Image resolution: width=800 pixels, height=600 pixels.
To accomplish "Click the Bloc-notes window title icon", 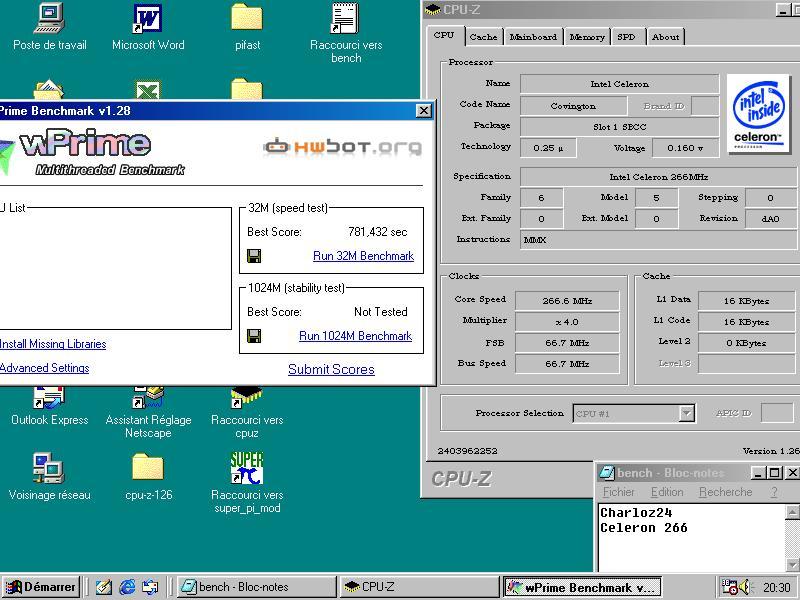I will (x=607, y=473).
